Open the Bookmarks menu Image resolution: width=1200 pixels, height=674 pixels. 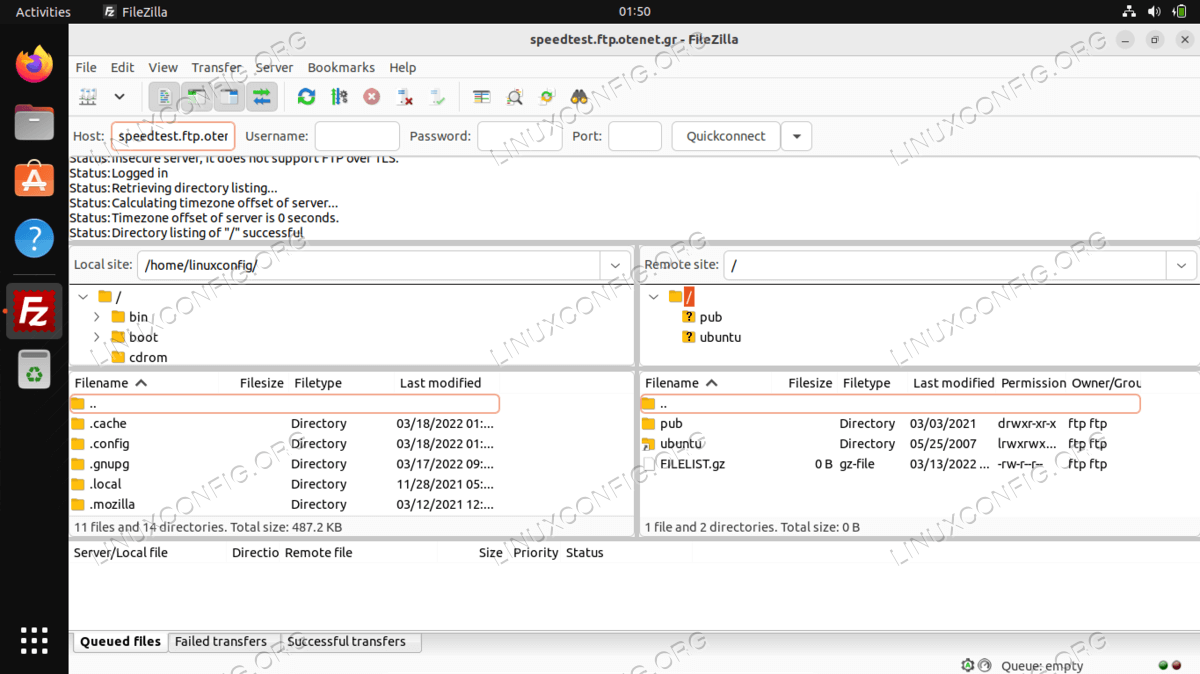coord(341,67)
